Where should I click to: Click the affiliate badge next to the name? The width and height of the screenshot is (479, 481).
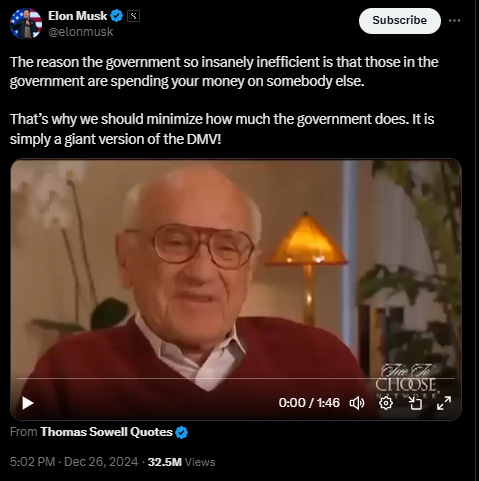pos(133,16)
